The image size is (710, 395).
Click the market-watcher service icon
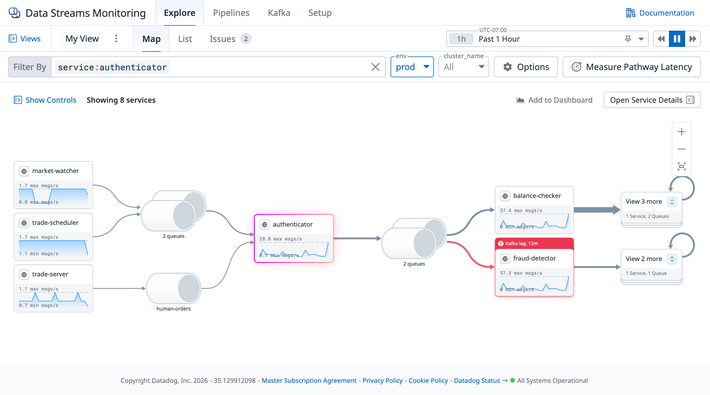pyautogui.click(x=24, y=171)
